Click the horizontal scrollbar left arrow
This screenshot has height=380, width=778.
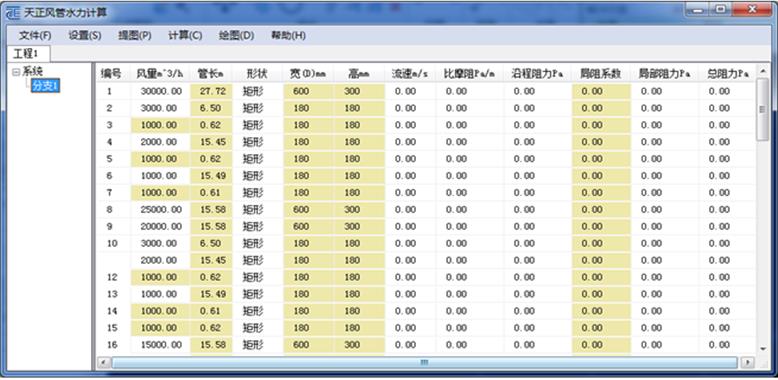(103, 363)
